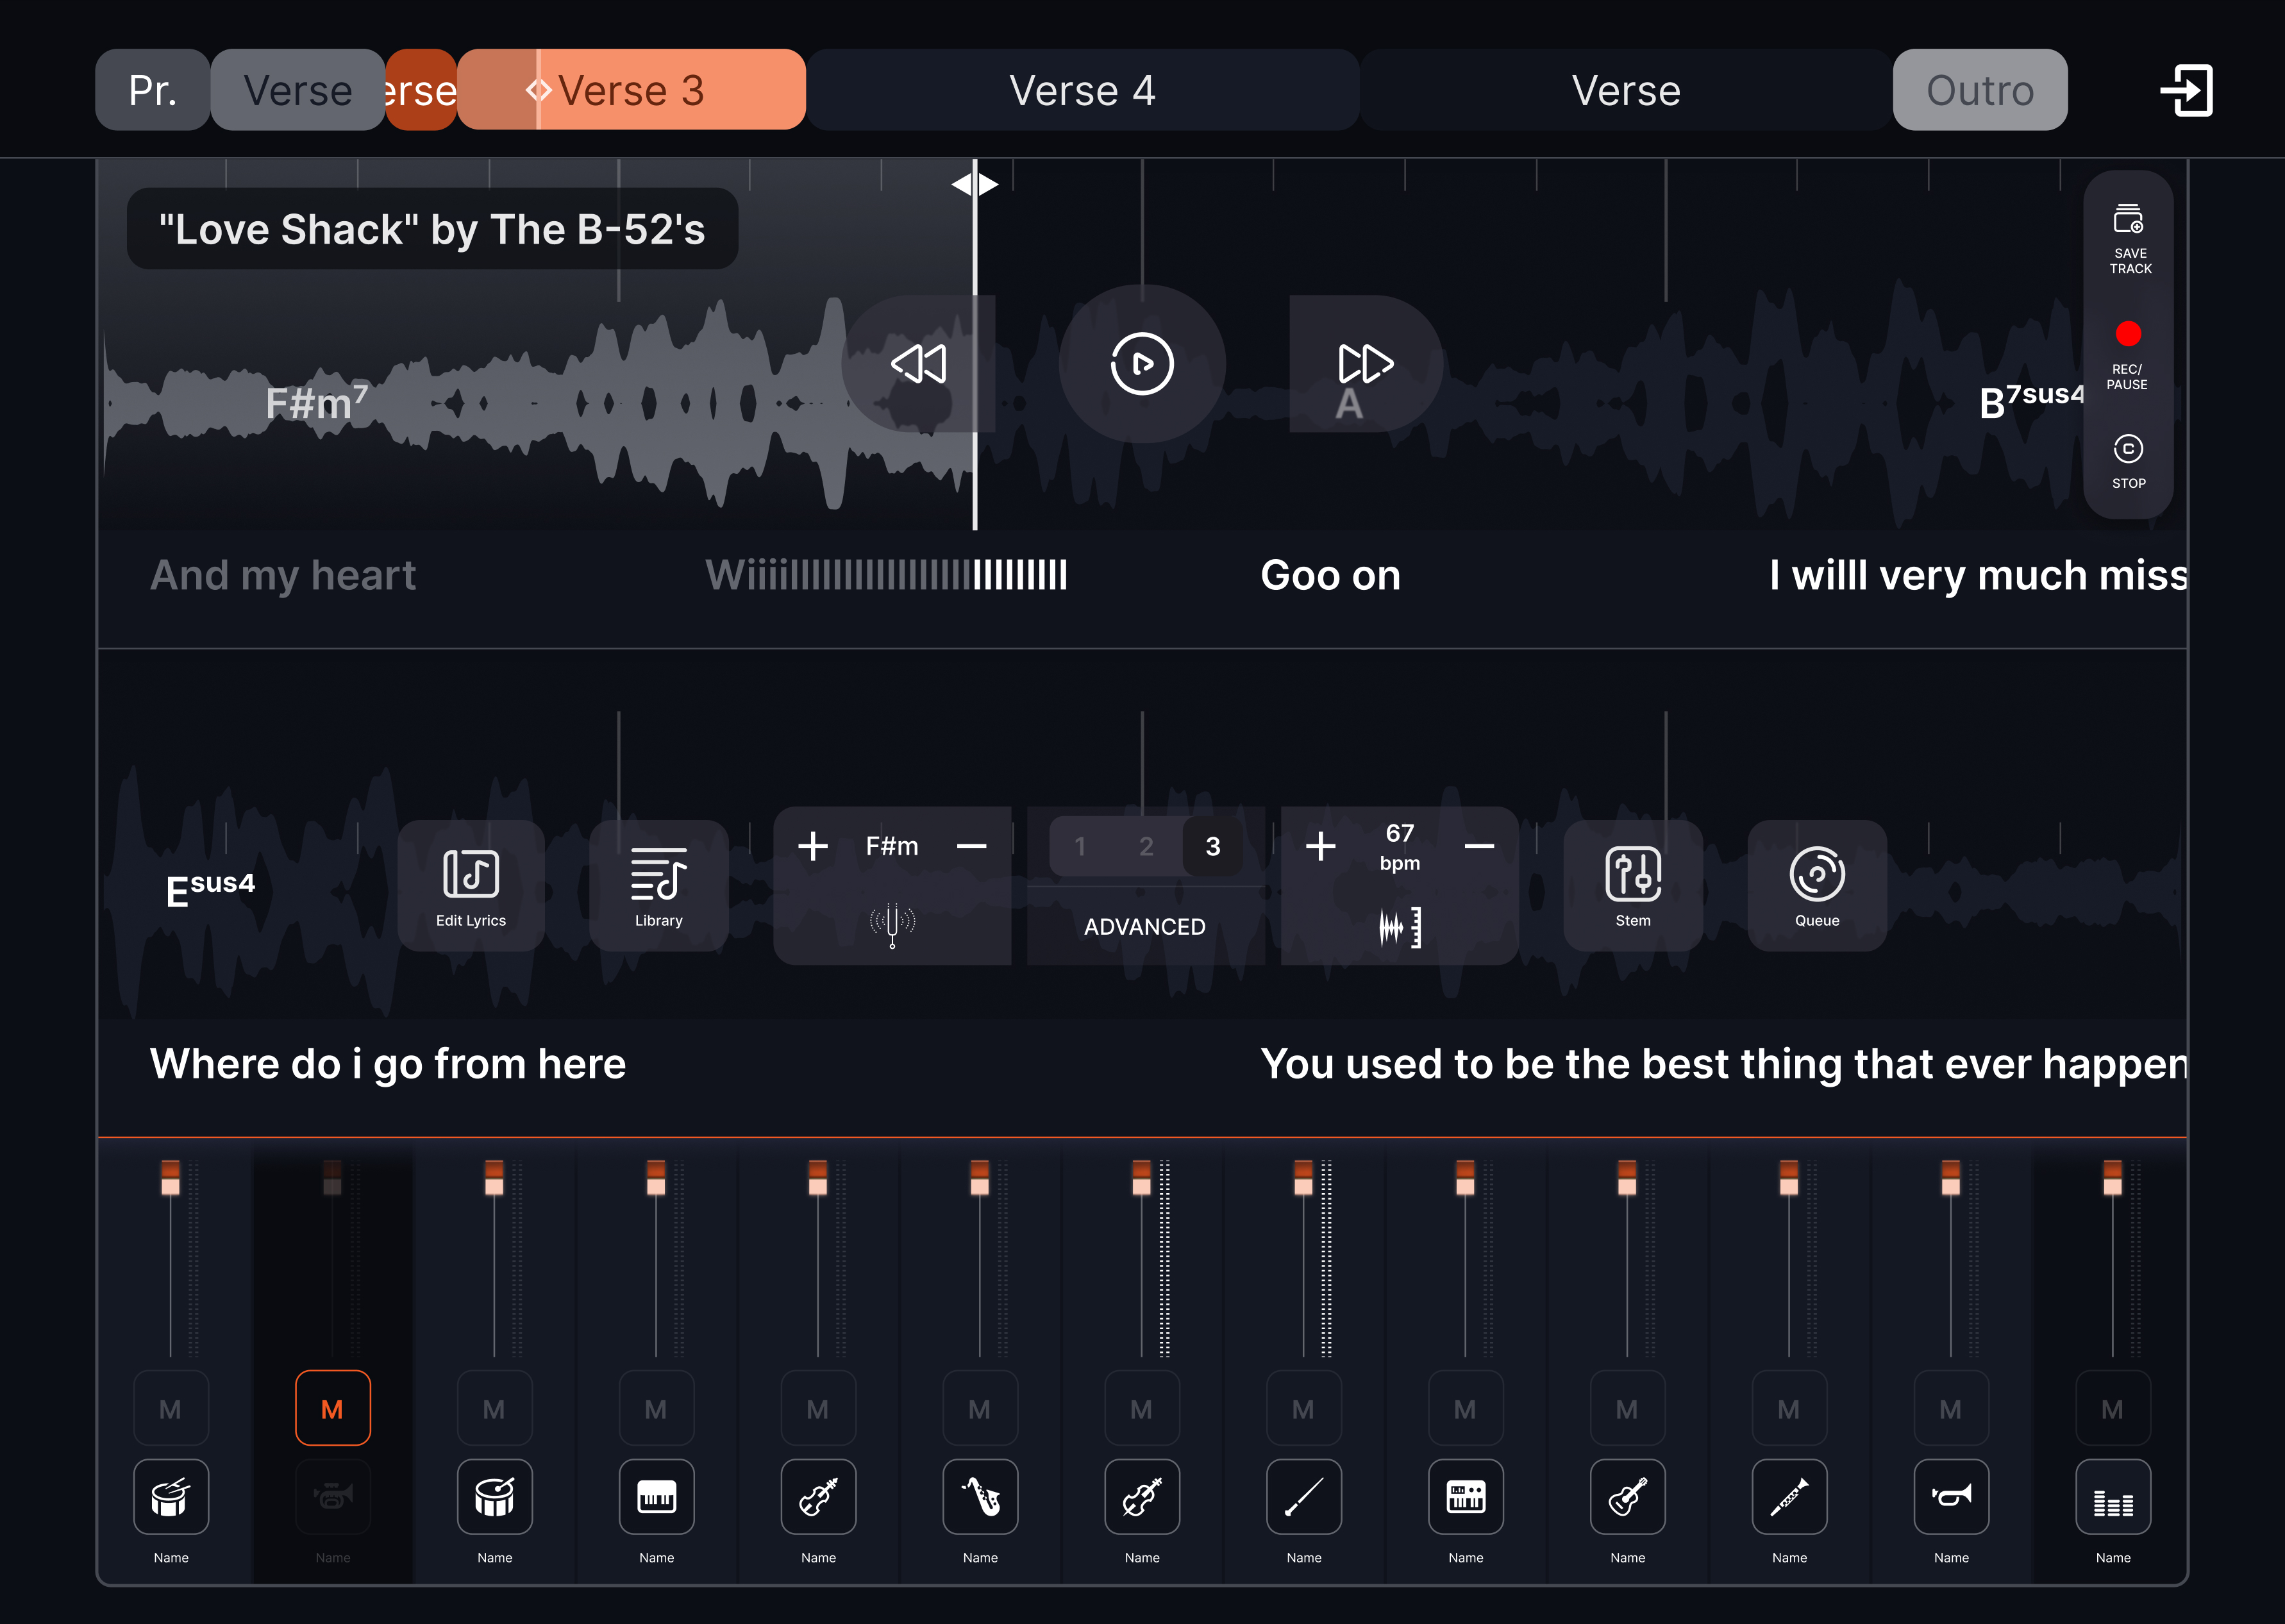Click the F#m7 chord on the waveform
Image resolution: width=2285 pixels, height=1624 pixels.
point(317,403)
